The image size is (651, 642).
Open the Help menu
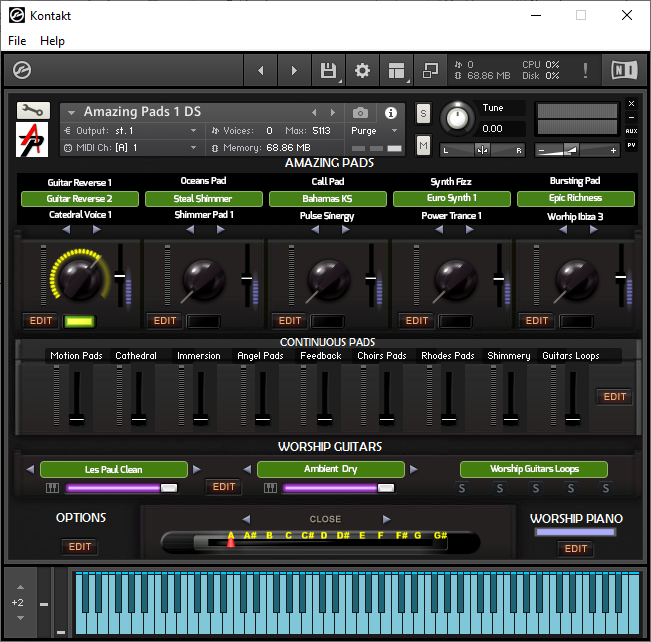click(x=52, y=41)
